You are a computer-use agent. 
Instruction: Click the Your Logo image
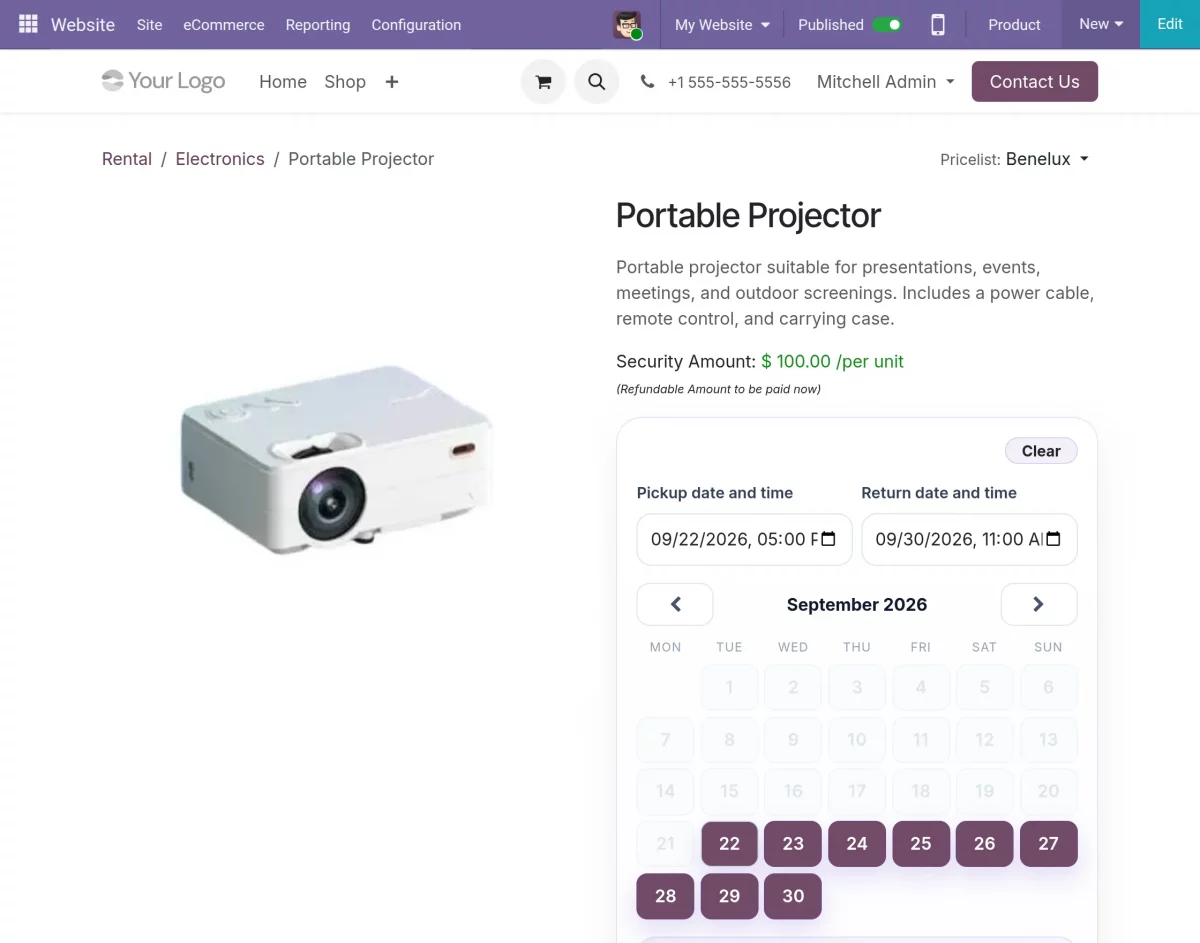pyautogui.click(x=163, y=81)
